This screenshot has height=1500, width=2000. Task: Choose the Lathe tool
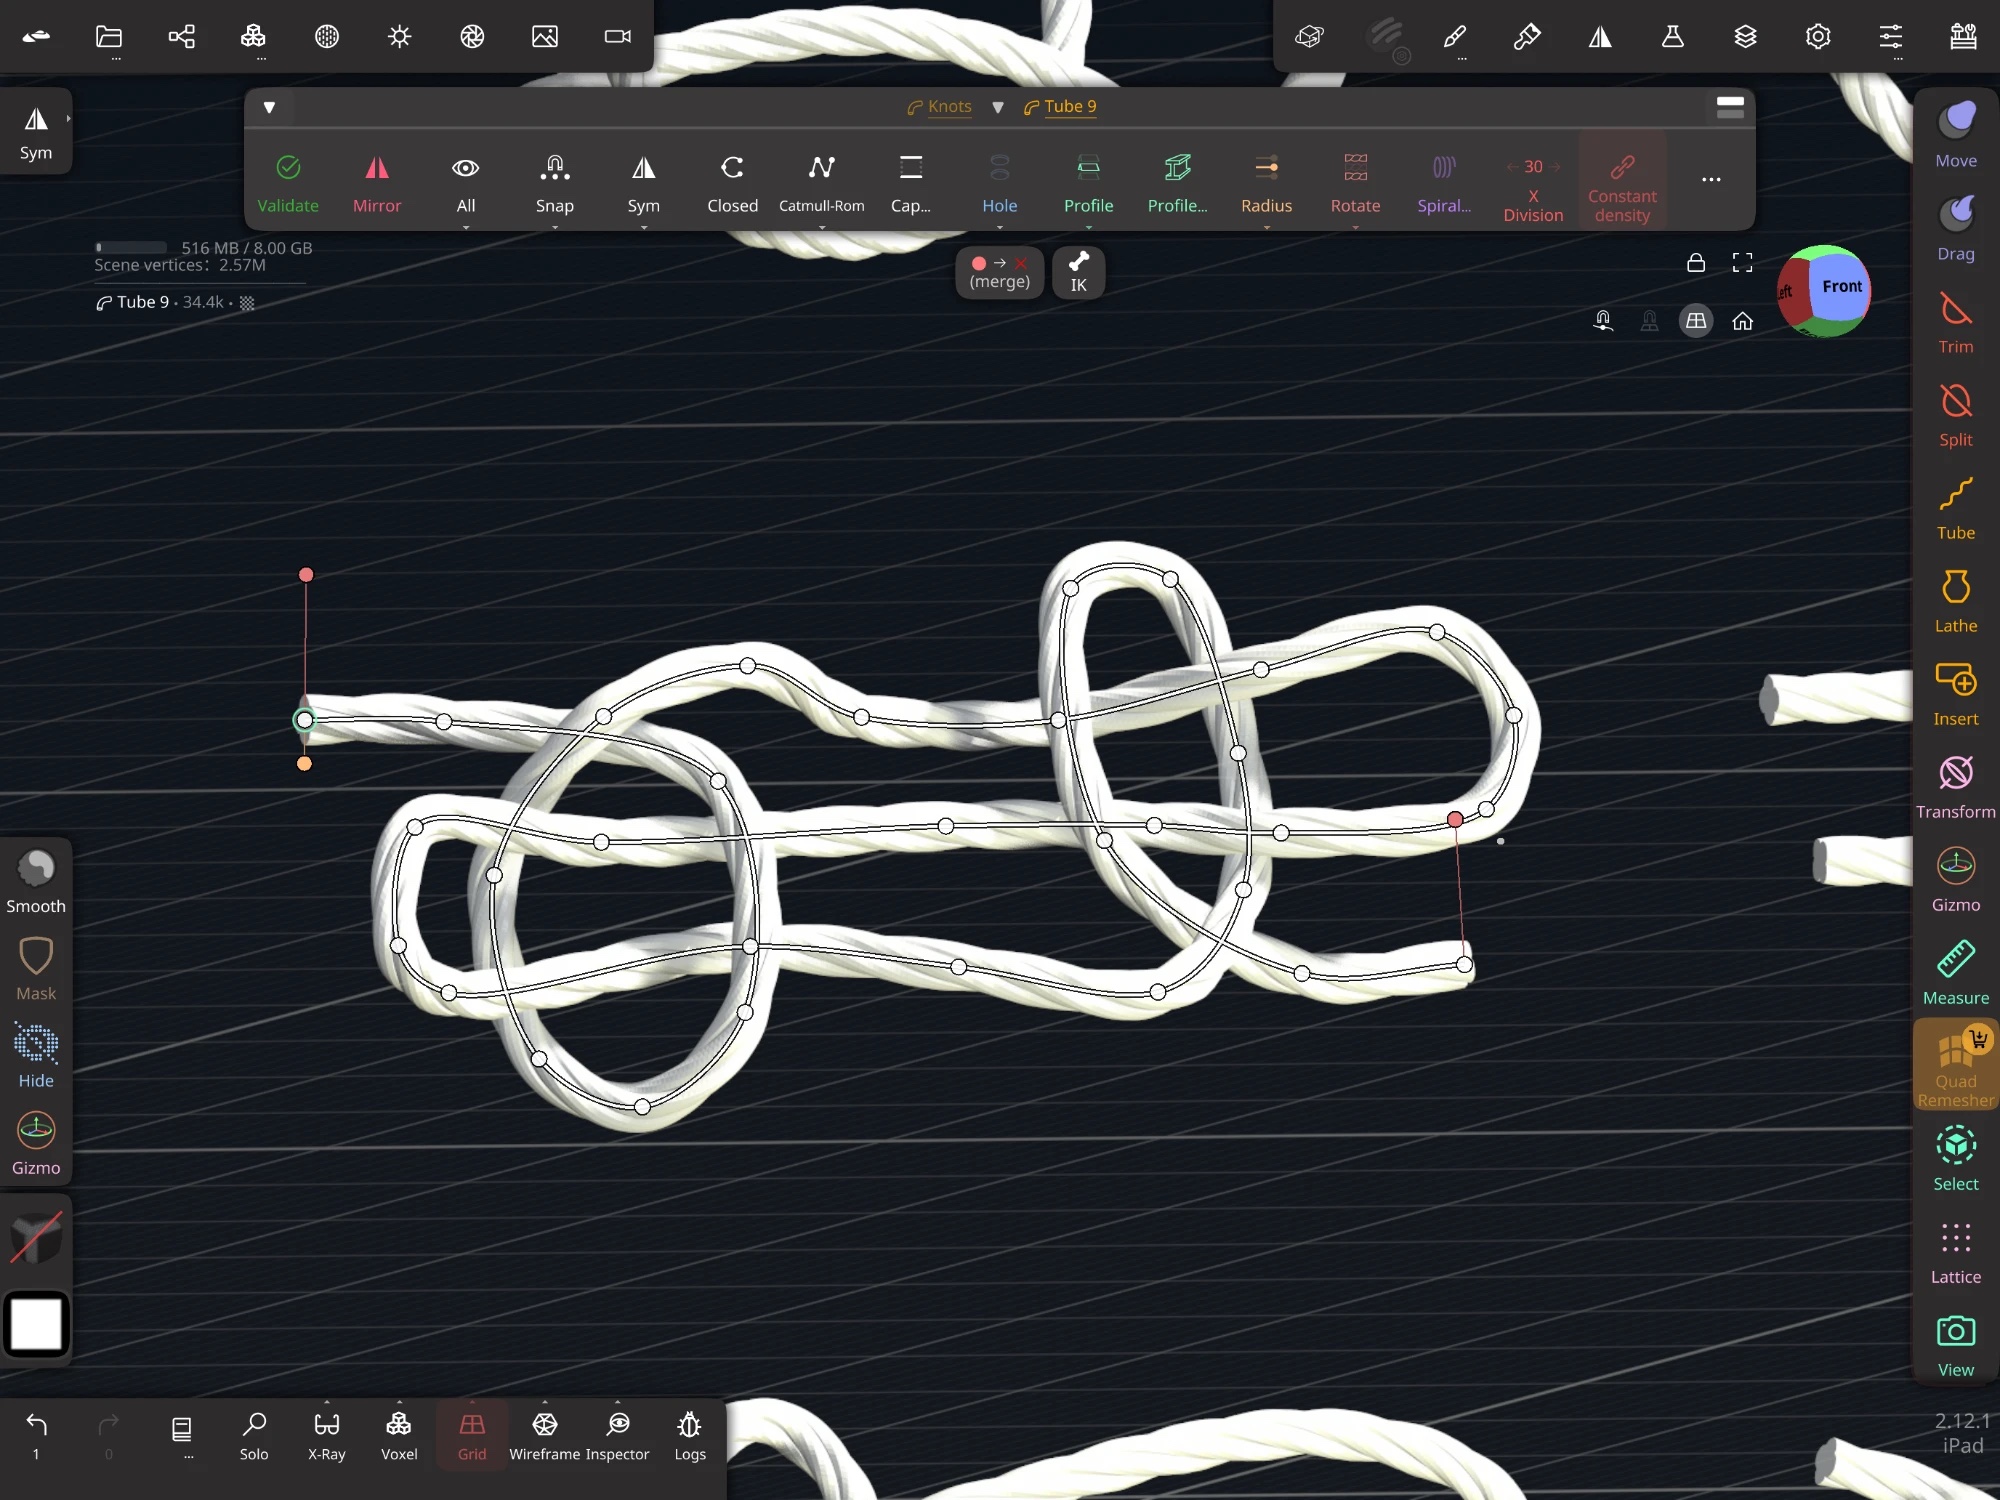click(1955, 601)
